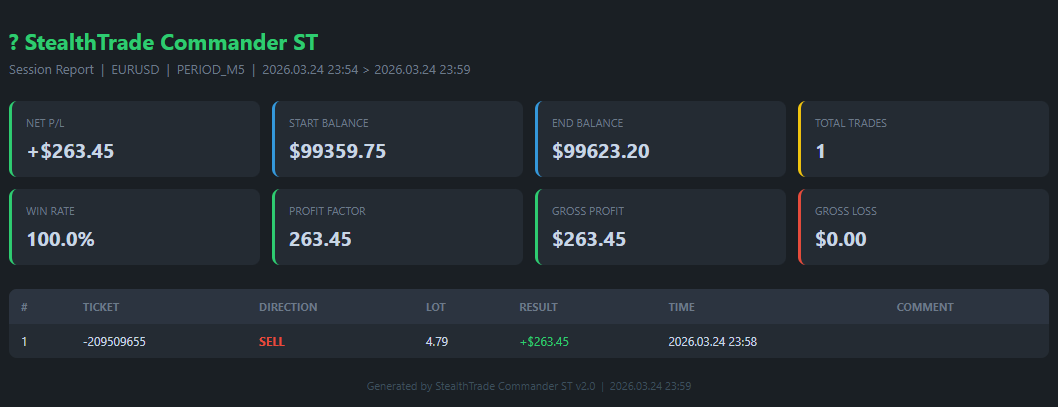1058x407 pixels.
Task: Click the Comment column header
Action: click(925, 307)
